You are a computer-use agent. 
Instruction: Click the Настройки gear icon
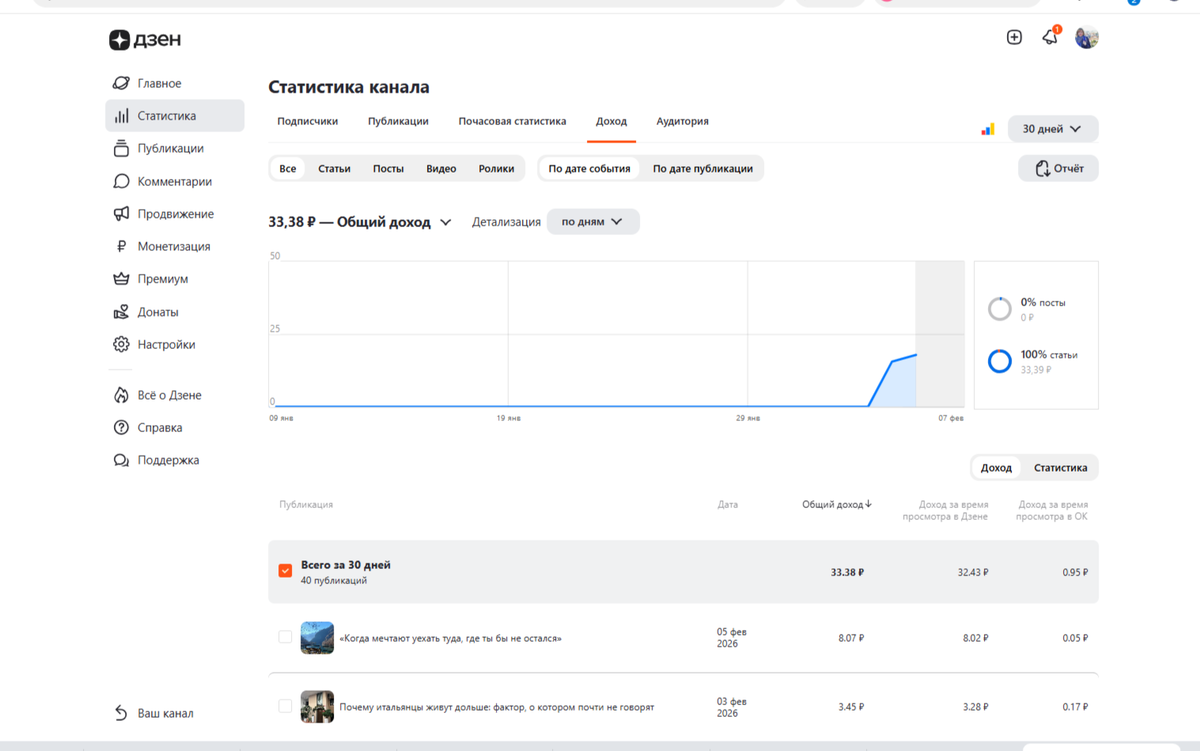tap(121, 344)
